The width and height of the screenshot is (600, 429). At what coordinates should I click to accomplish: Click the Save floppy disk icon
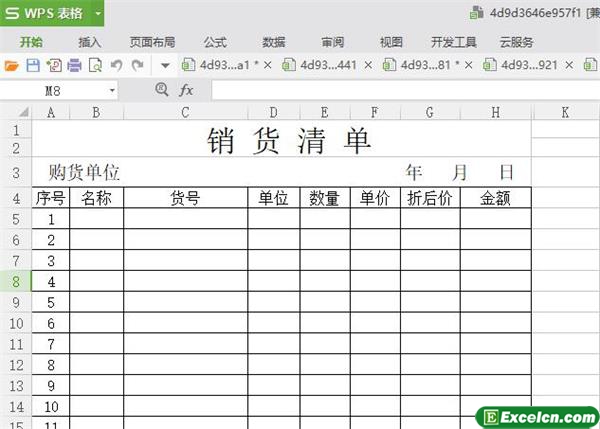pos(33,65)
